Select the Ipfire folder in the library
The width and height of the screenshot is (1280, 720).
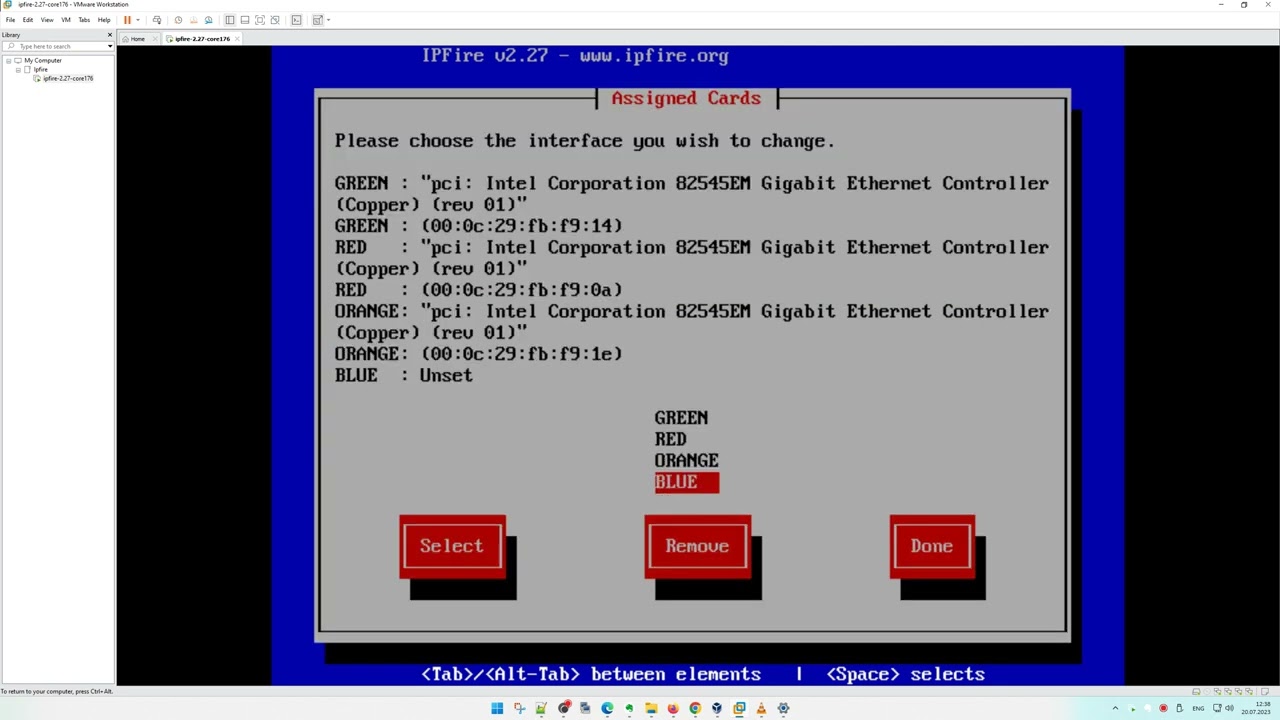click(x=40, y=69)
